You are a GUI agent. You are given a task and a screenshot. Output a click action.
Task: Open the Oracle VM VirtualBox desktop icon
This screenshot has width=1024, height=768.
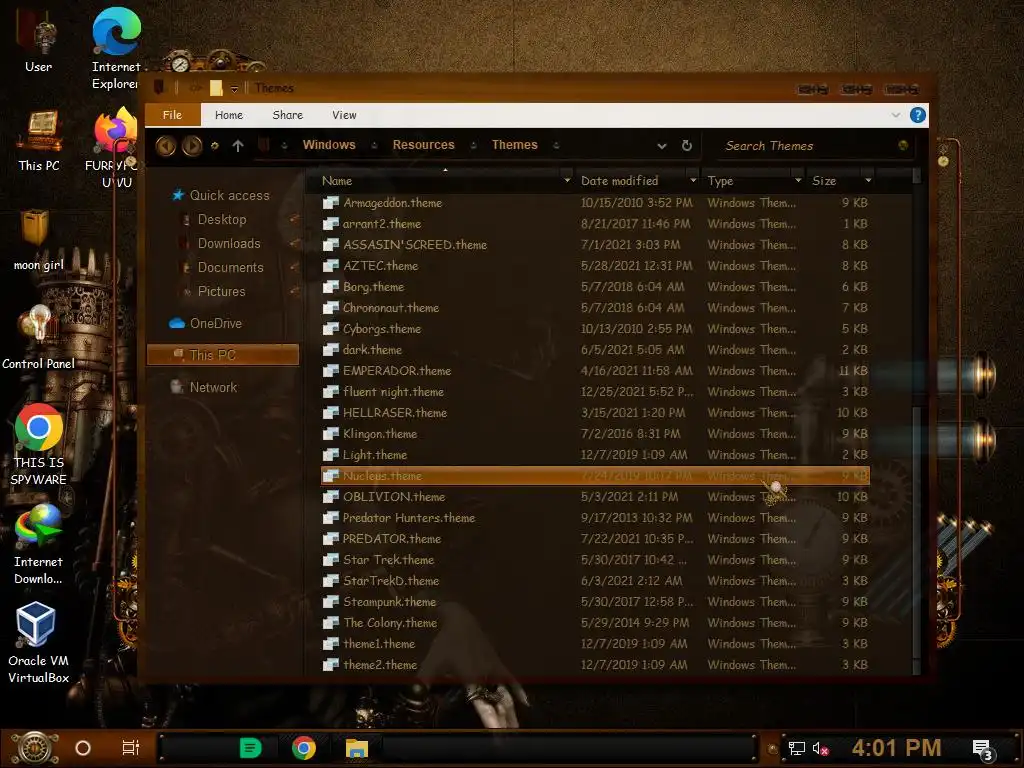pos(38,643)
